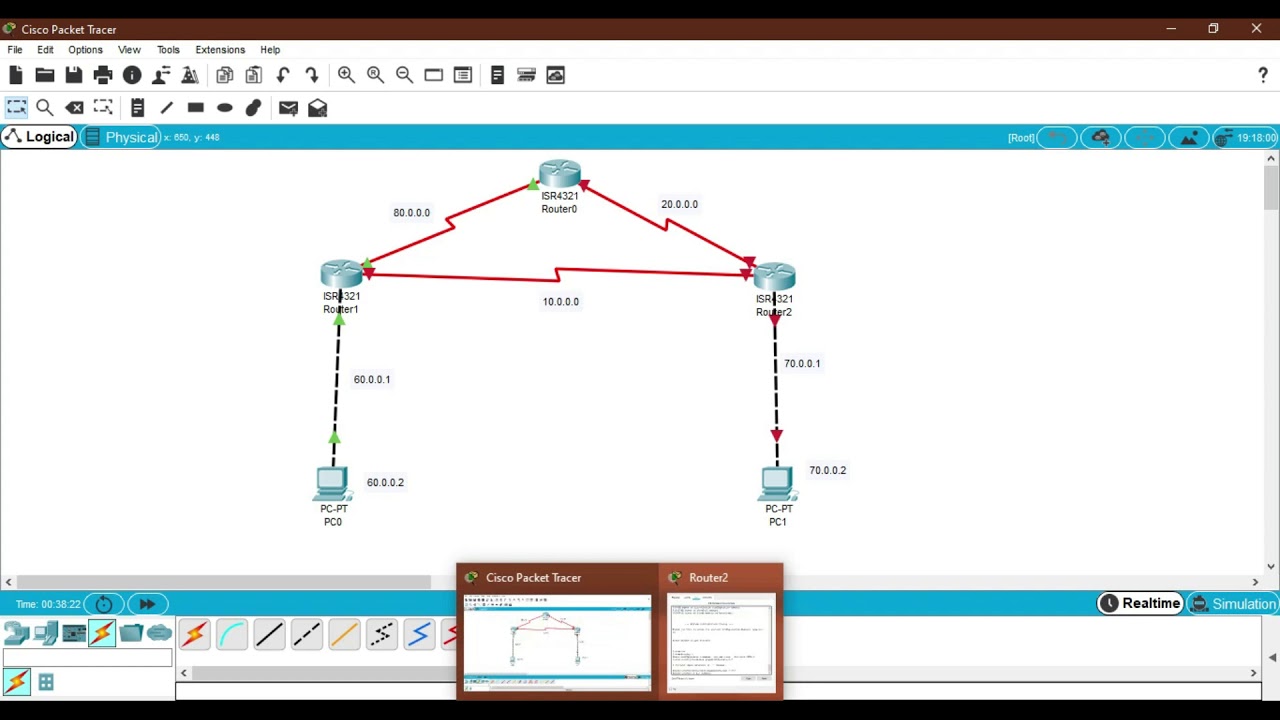
Task: Click the Cisco Packet Tracer taskbar thumbnail
Action: (x=558, y=632)
